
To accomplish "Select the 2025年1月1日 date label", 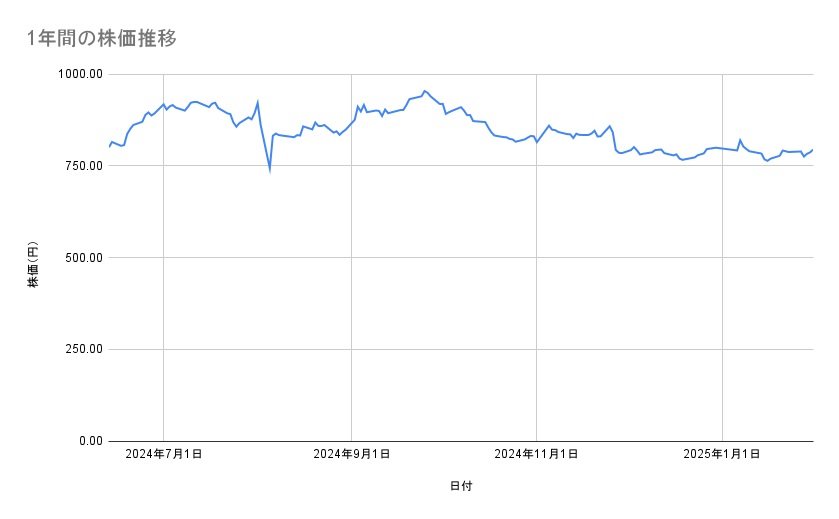I will point(722,454).
